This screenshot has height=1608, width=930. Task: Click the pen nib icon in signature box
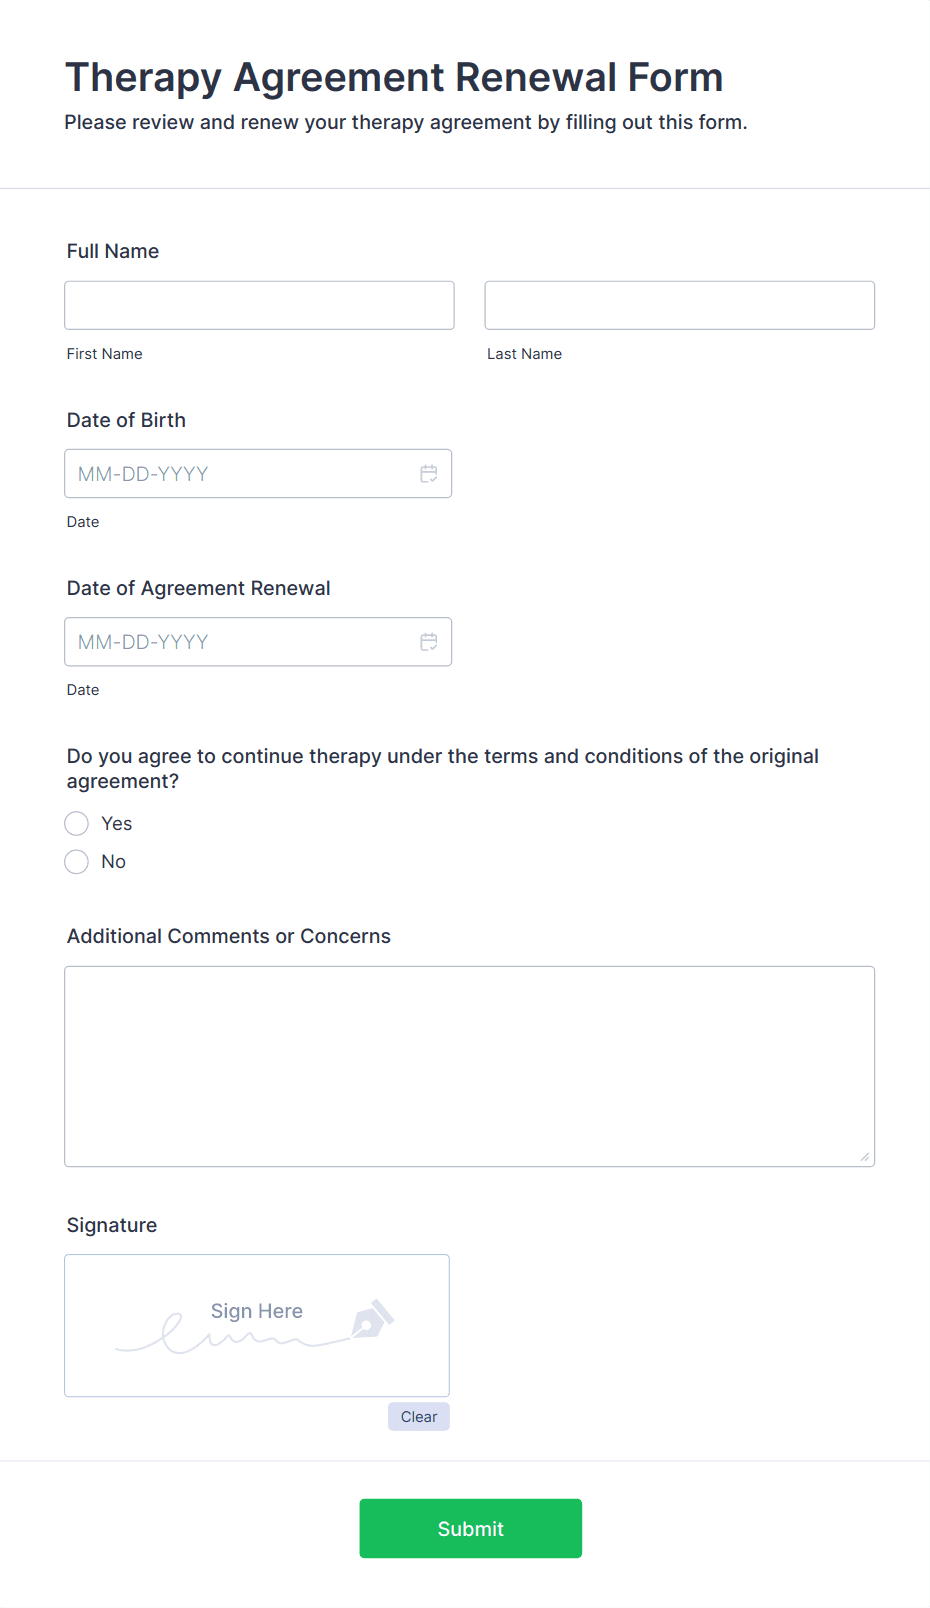click(372, 1319)
